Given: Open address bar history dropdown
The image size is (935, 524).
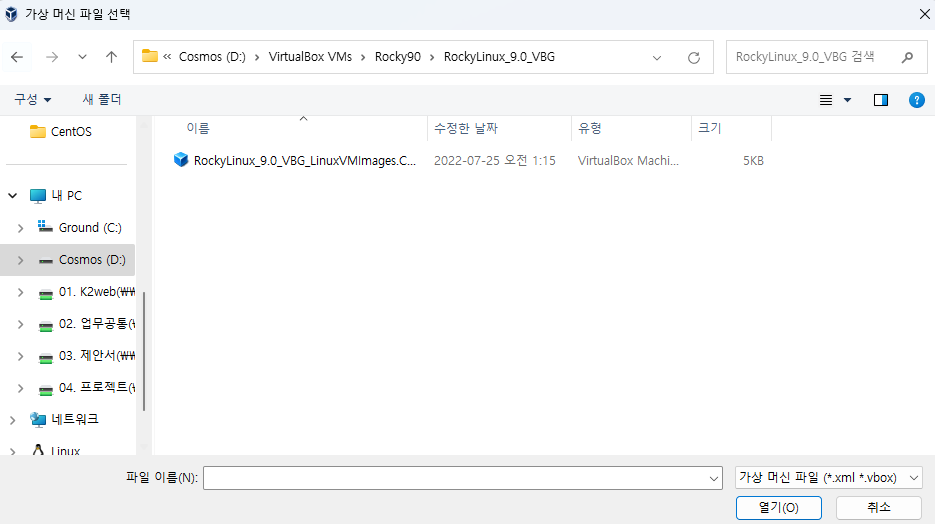Looking at the screenshot, I should (x=657, y=58).
